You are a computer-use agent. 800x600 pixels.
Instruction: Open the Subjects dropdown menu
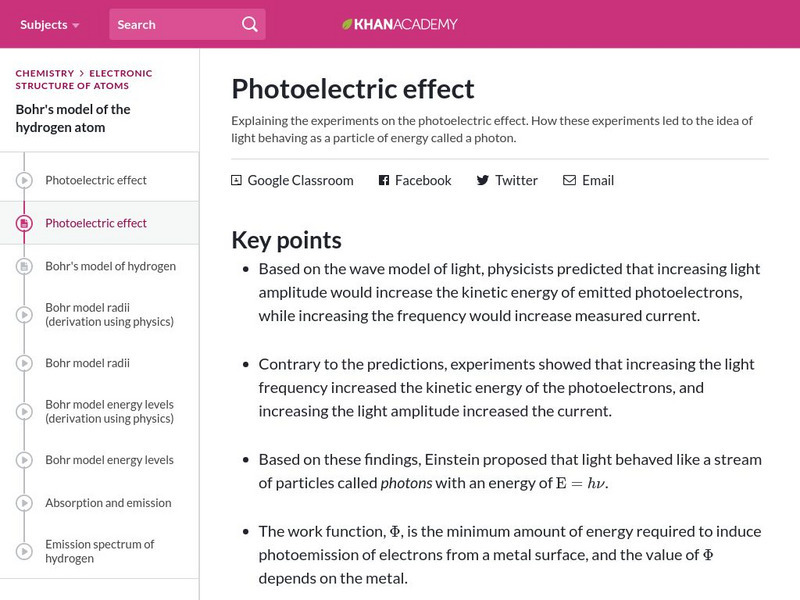point(50,24)
